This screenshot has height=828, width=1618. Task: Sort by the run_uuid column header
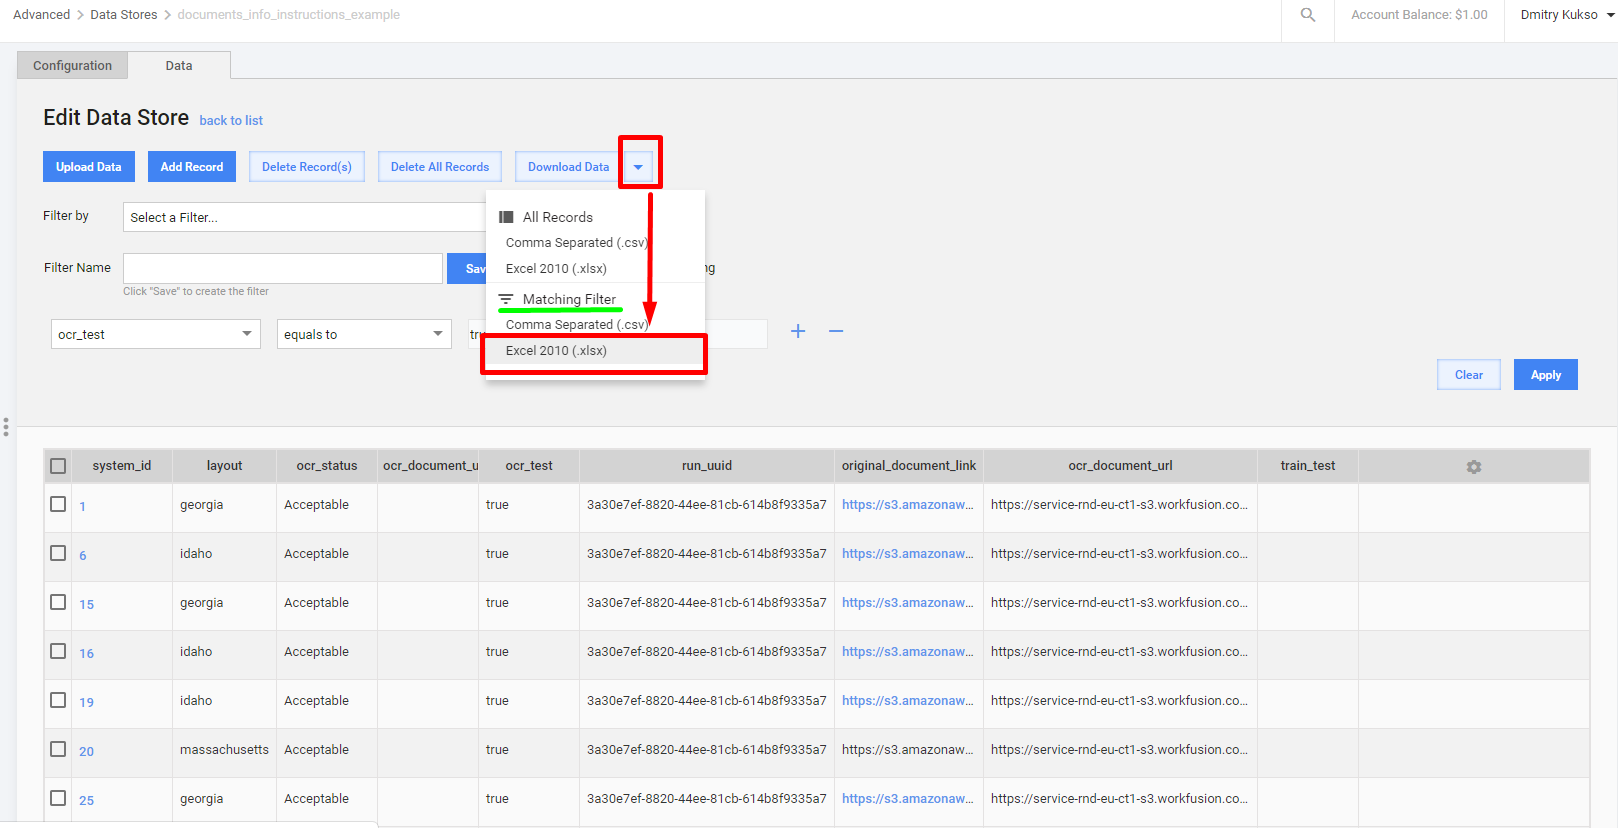(706, 466)
